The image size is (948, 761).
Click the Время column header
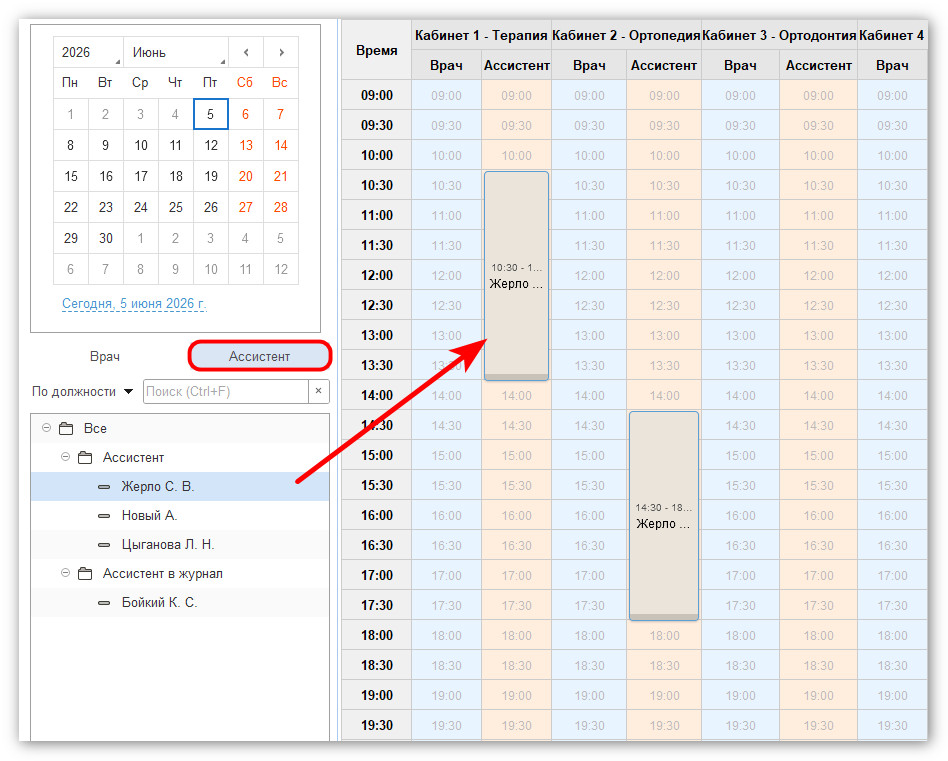click(377, 50)
